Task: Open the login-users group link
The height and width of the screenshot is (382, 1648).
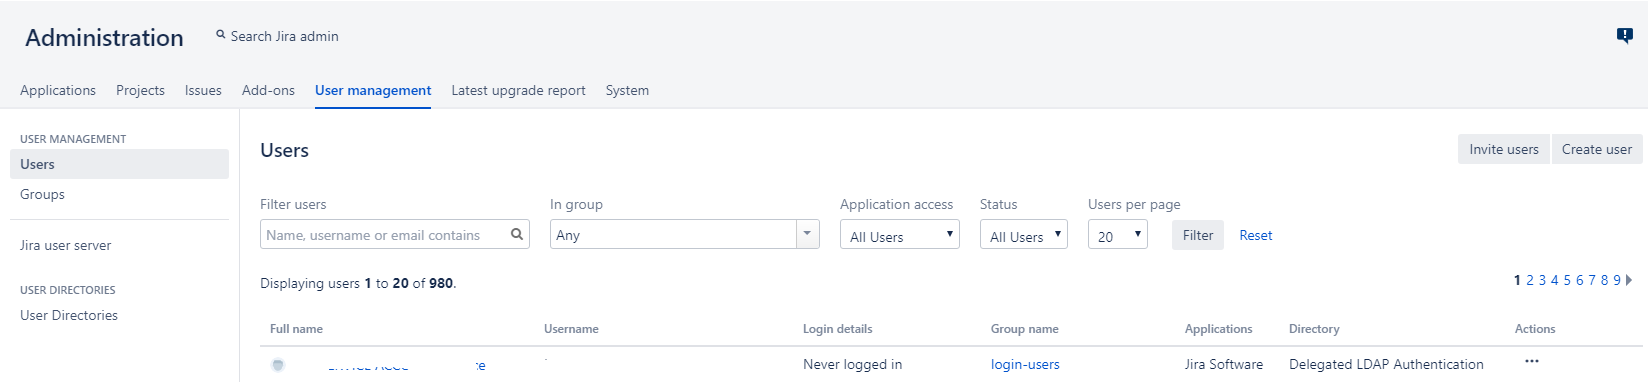Action: coord(1025,364)
